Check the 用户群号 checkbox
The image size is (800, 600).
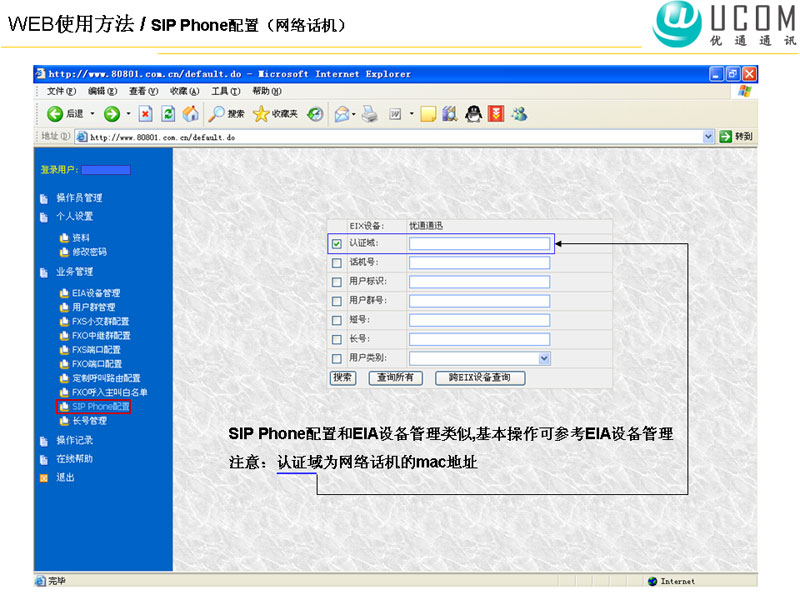337,302
